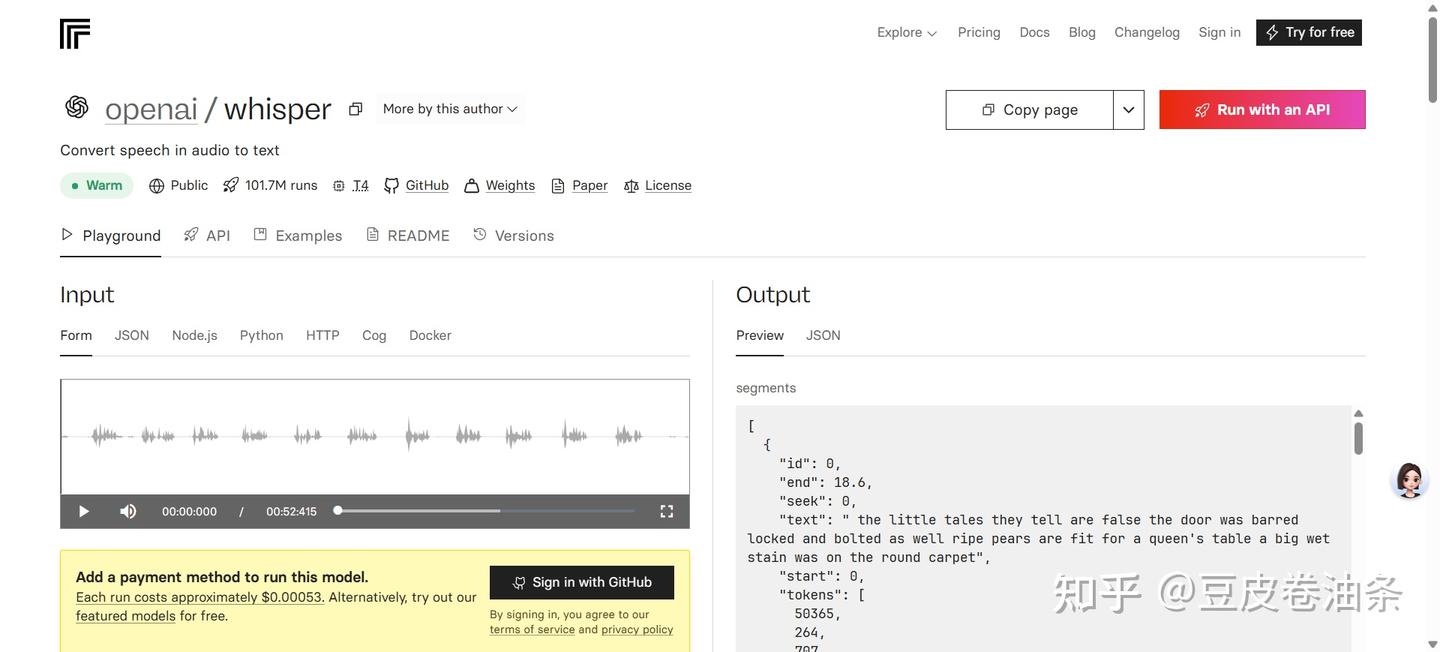Switch to the Examples tab

click(298, 235)
